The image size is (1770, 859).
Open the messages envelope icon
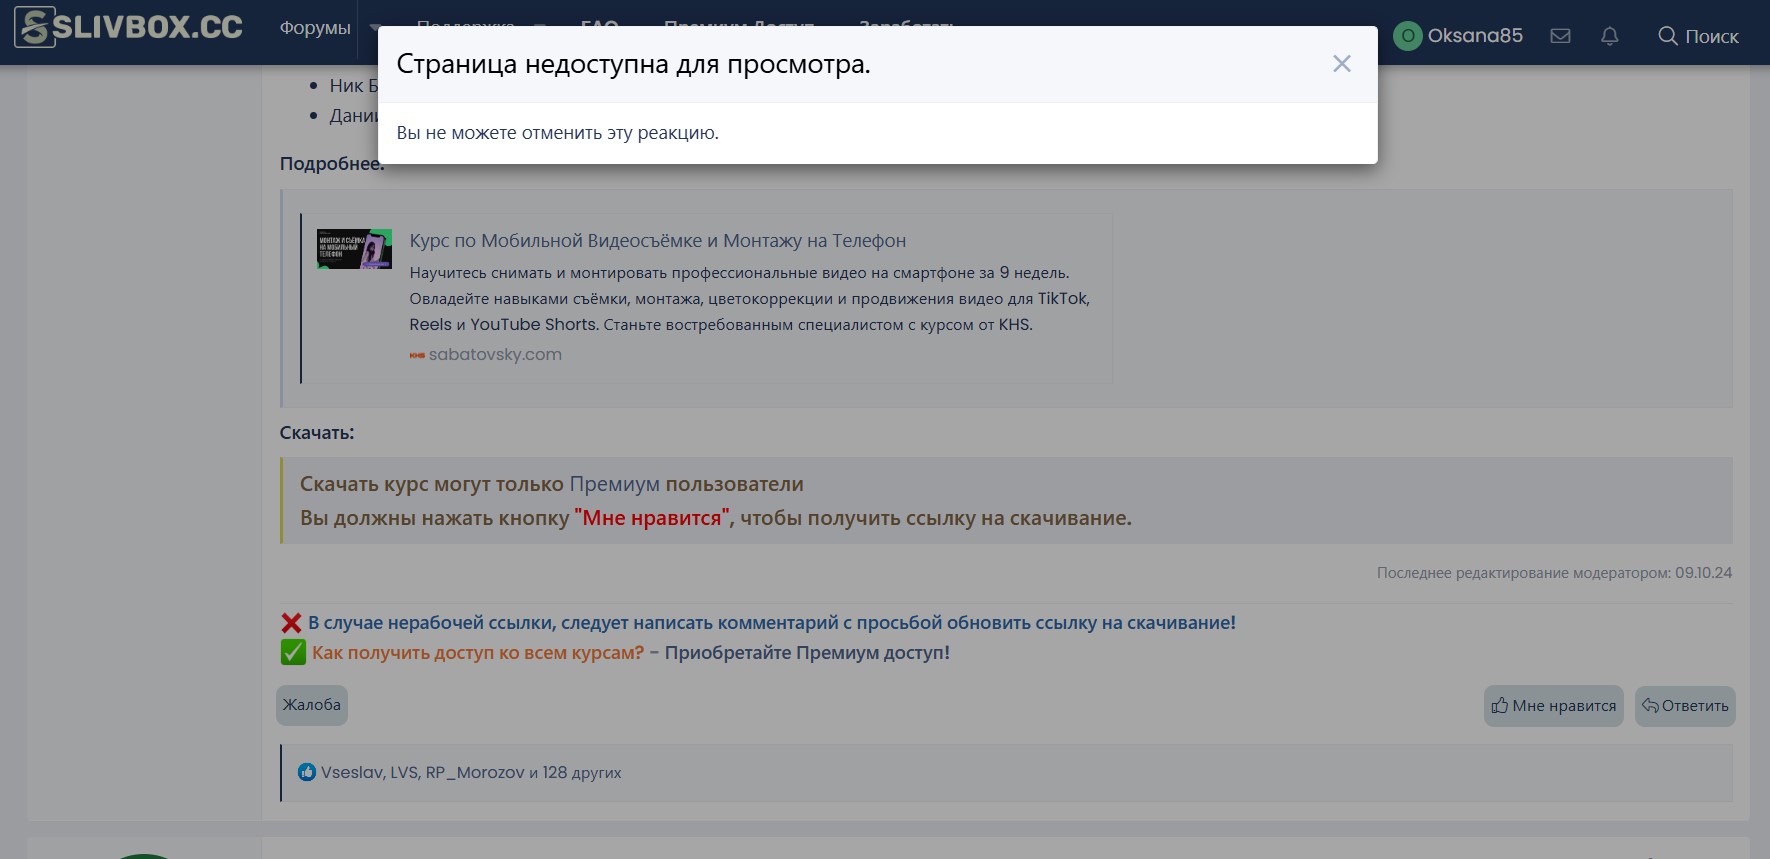click(x=1559, y=36)
